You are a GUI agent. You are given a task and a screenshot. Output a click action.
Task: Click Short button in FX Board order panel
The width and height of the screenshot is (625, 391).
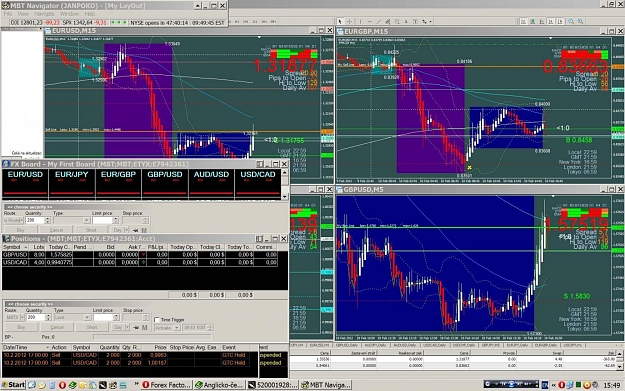coord(91,230)
